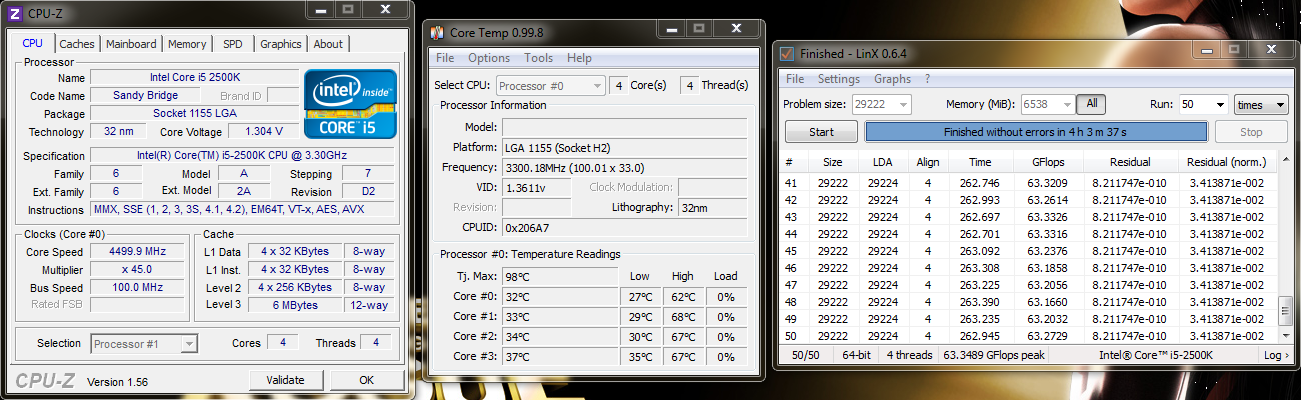Select the CPU tab in CPU-Z
The width and height of the screenshot is (1301, 400).
tap(33, 43)
